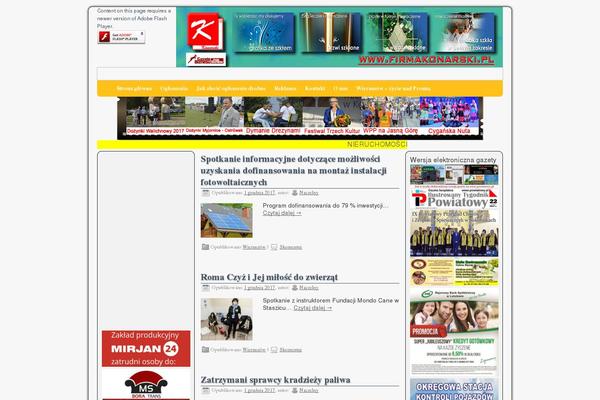This screenshot has width=600, height=400.
Task: Click the category link below the photovoltaic article
Action: click(x=254, y=247)
